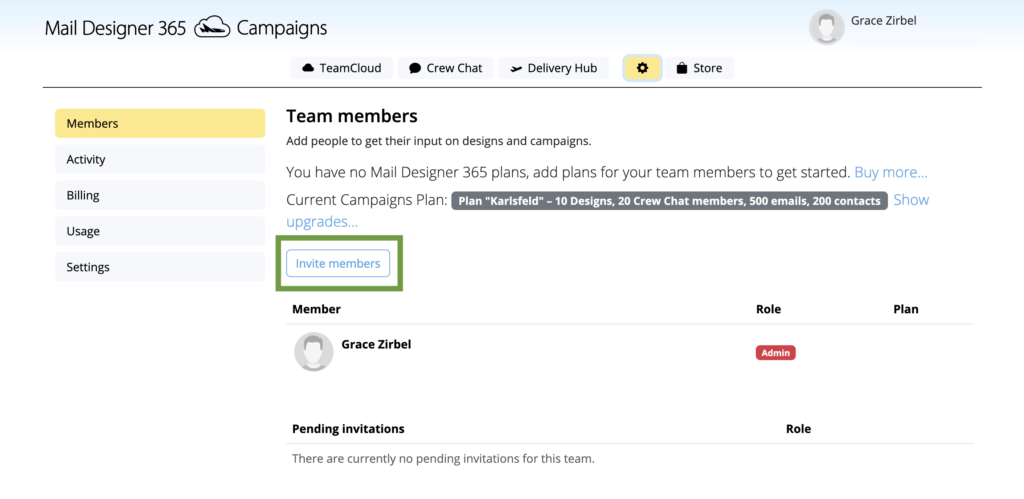
Task: Select Members in the sidebar
Action: coord(160,123)
